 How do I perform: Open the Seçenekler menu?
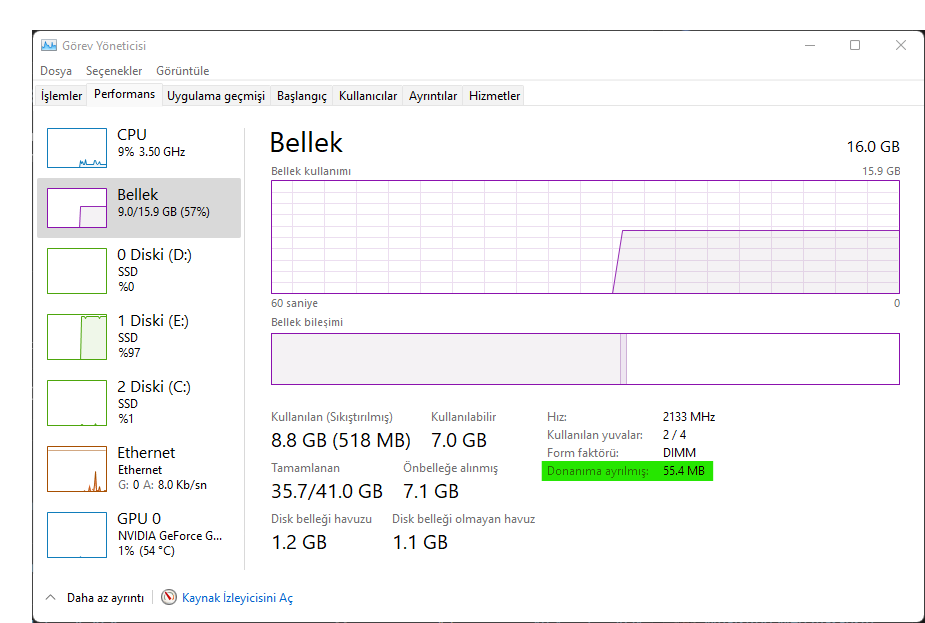click(x=114, y=71)
